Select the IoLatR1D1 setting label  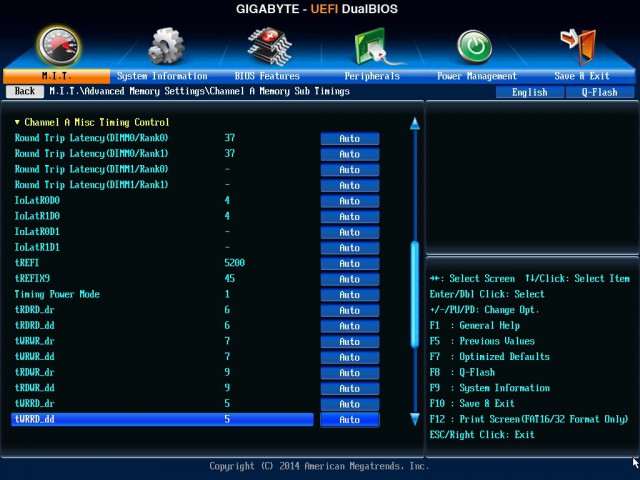point(37,247)
